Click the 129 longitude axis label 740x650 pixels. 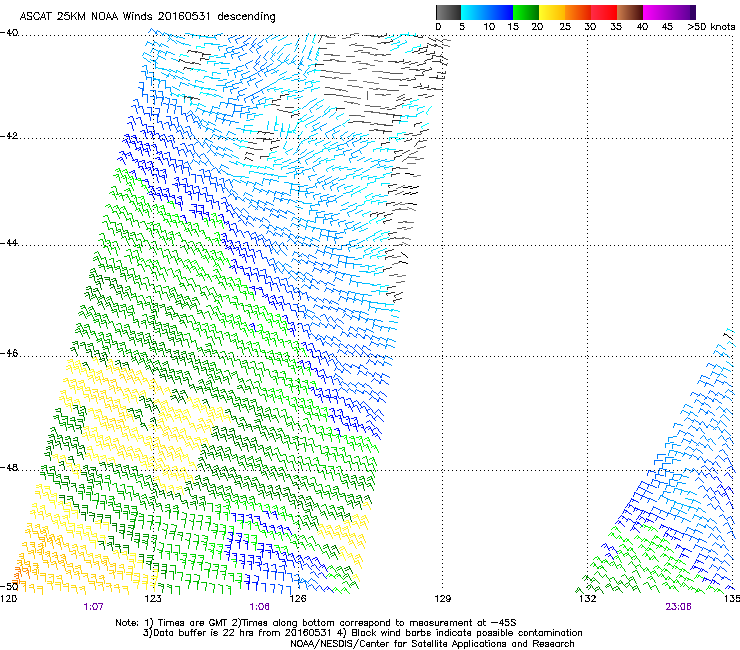443,599
